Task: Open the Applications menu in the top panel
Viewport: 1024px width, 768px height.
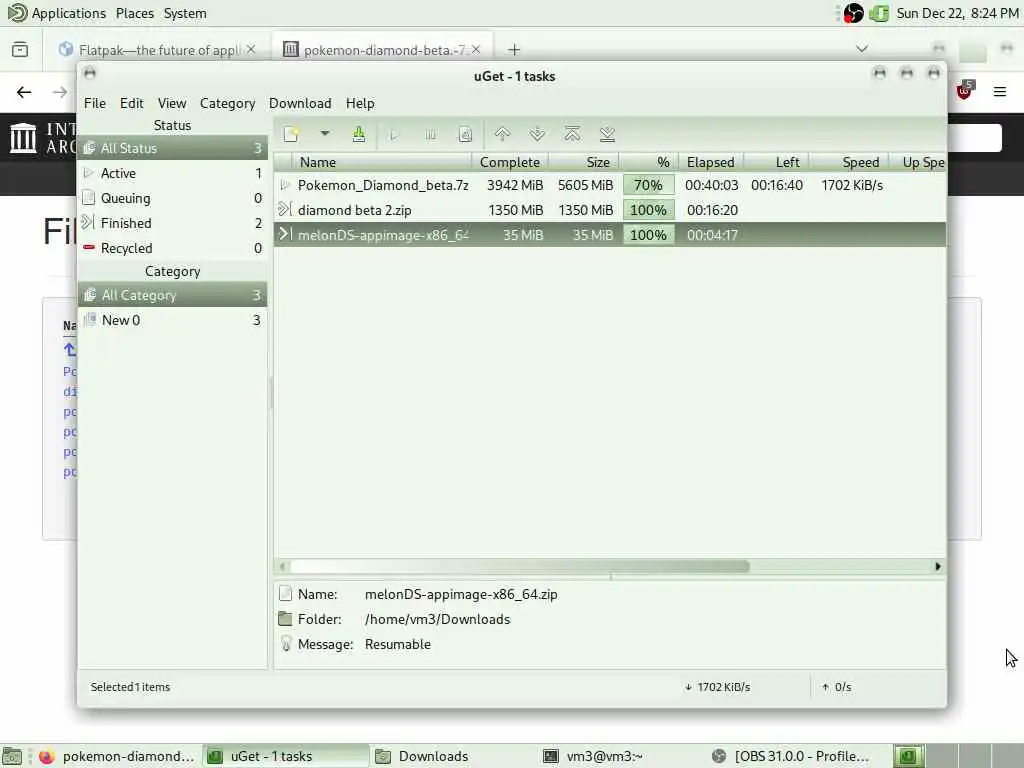Action: 56,13
